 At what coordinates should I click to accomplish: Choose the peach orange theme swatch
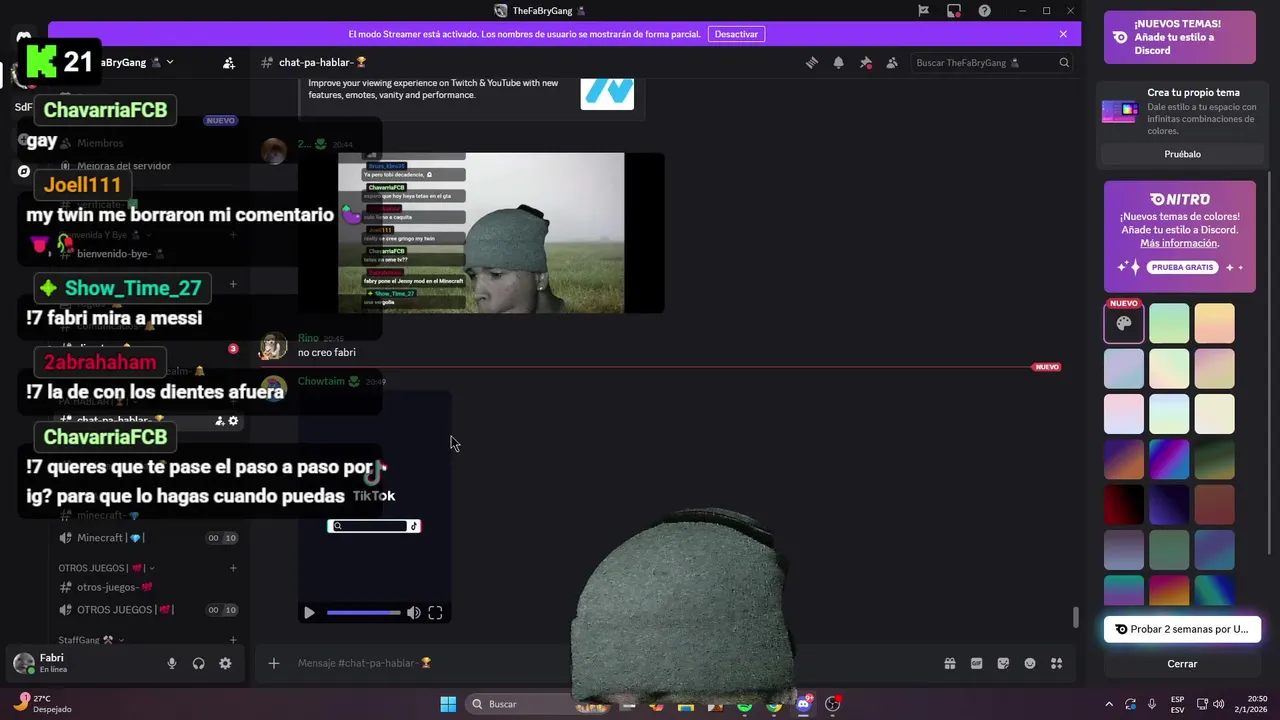click(x=1215, y=323)
